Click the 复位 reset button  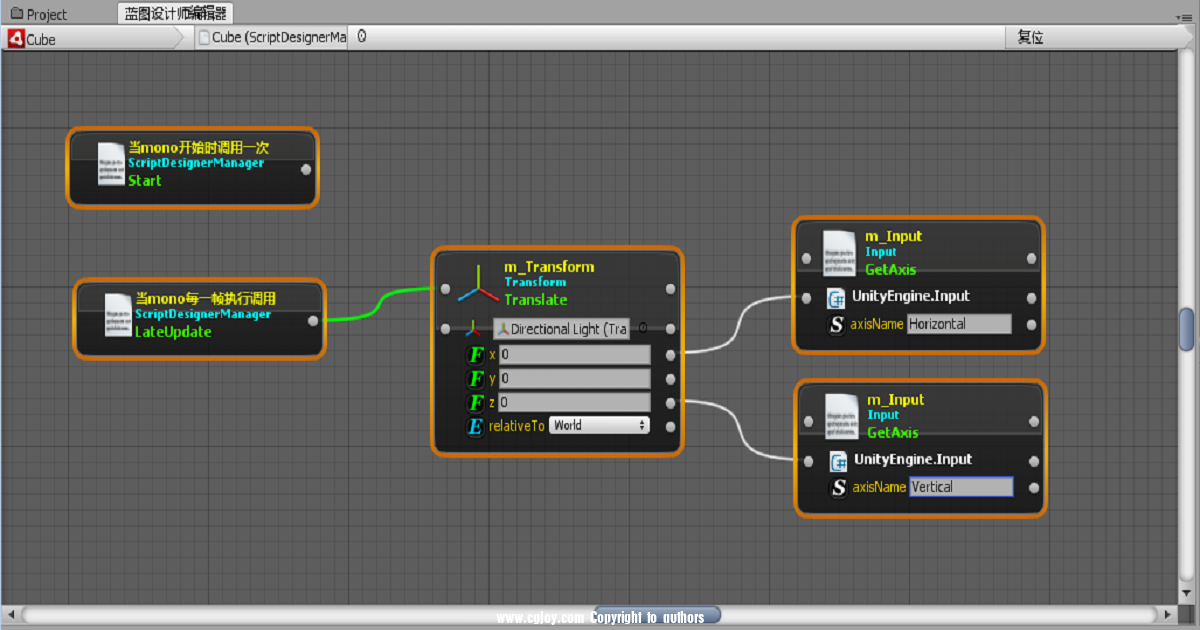coord(1030,37)
